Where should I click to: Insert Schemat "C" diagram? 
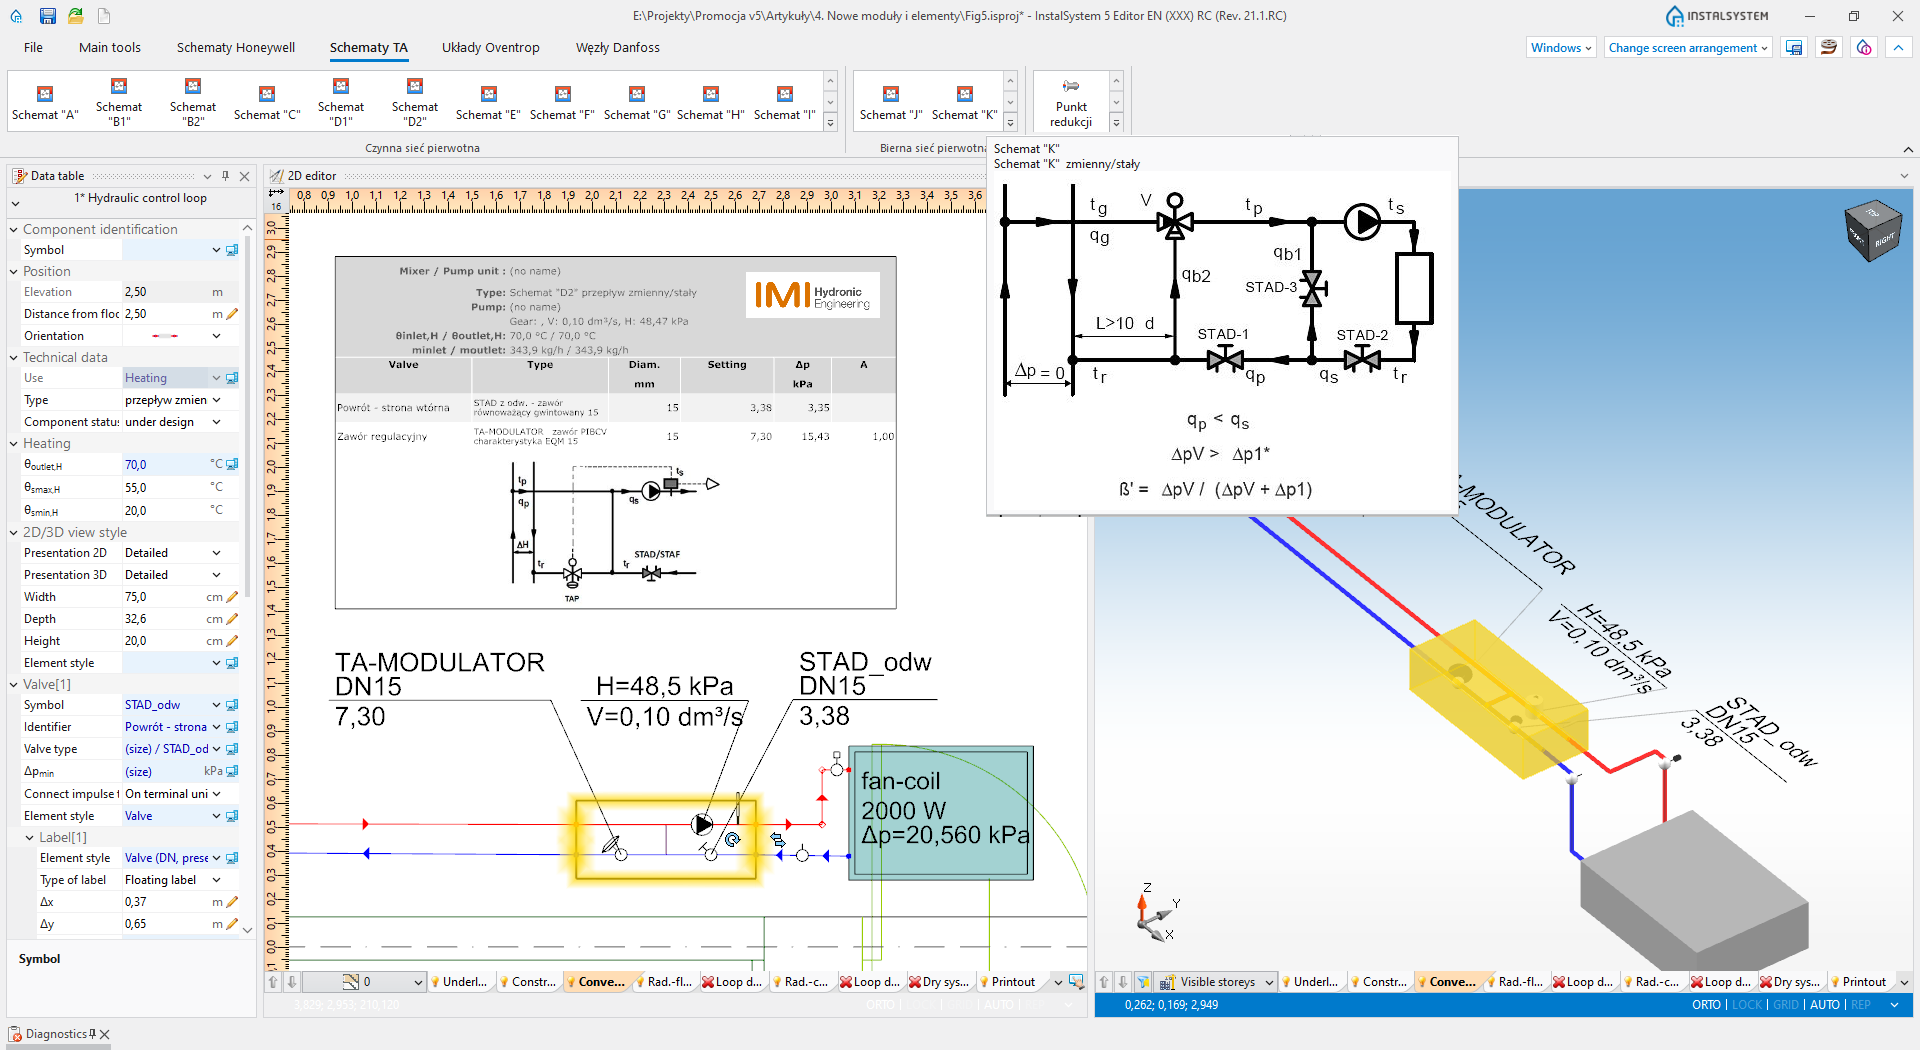click(x=267, y=104)
